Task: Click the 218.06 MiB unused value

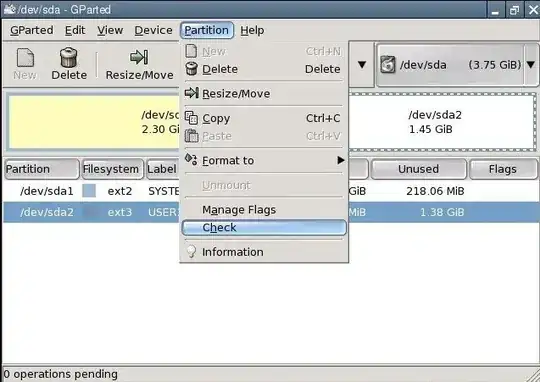Action: [x=435, y=191]
